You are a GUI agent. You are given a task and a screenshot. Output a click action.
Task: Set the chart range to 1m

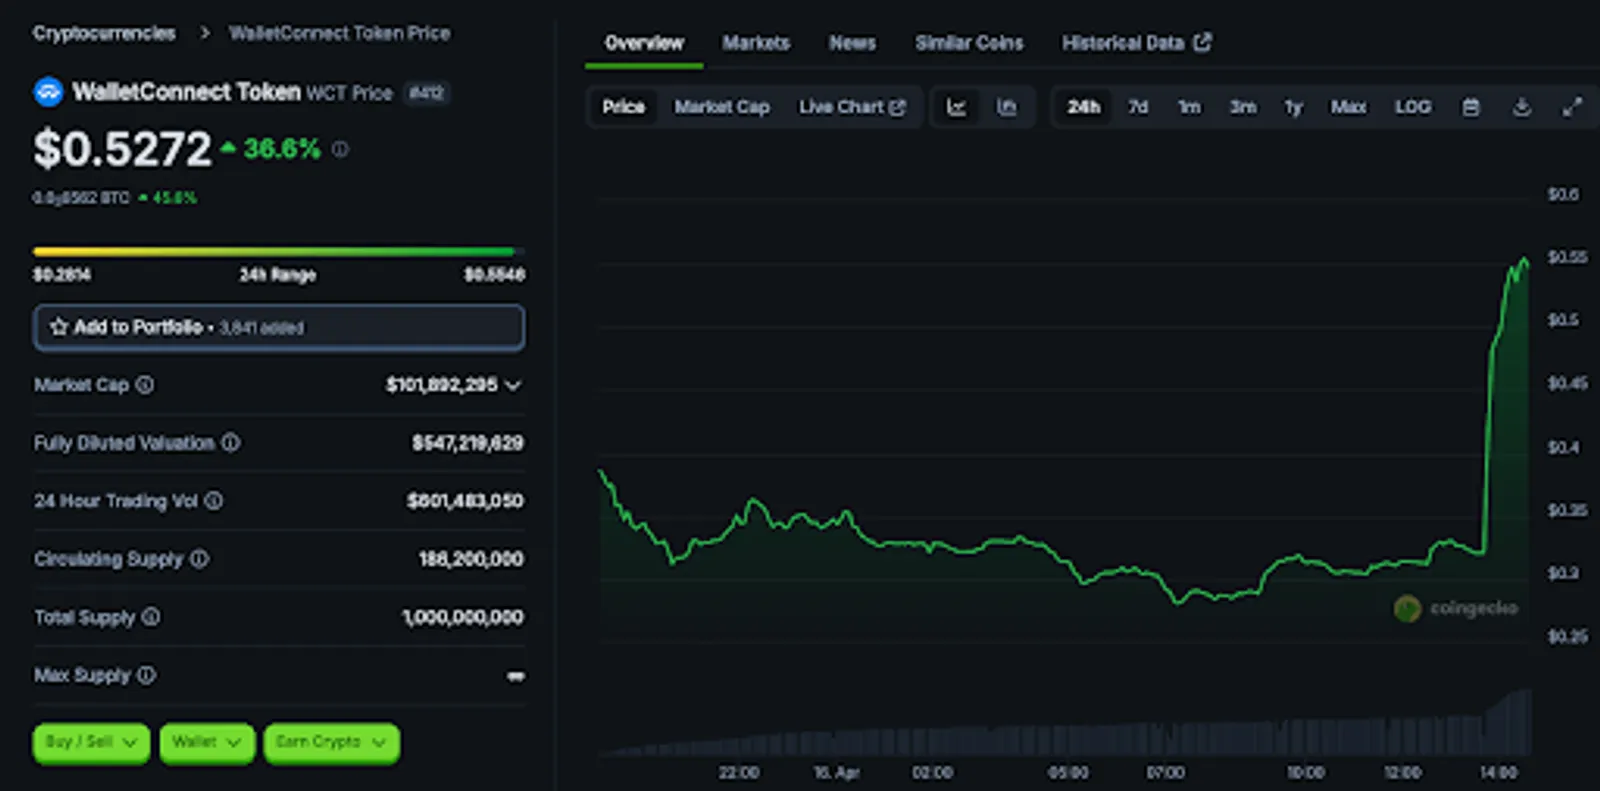1189,107
